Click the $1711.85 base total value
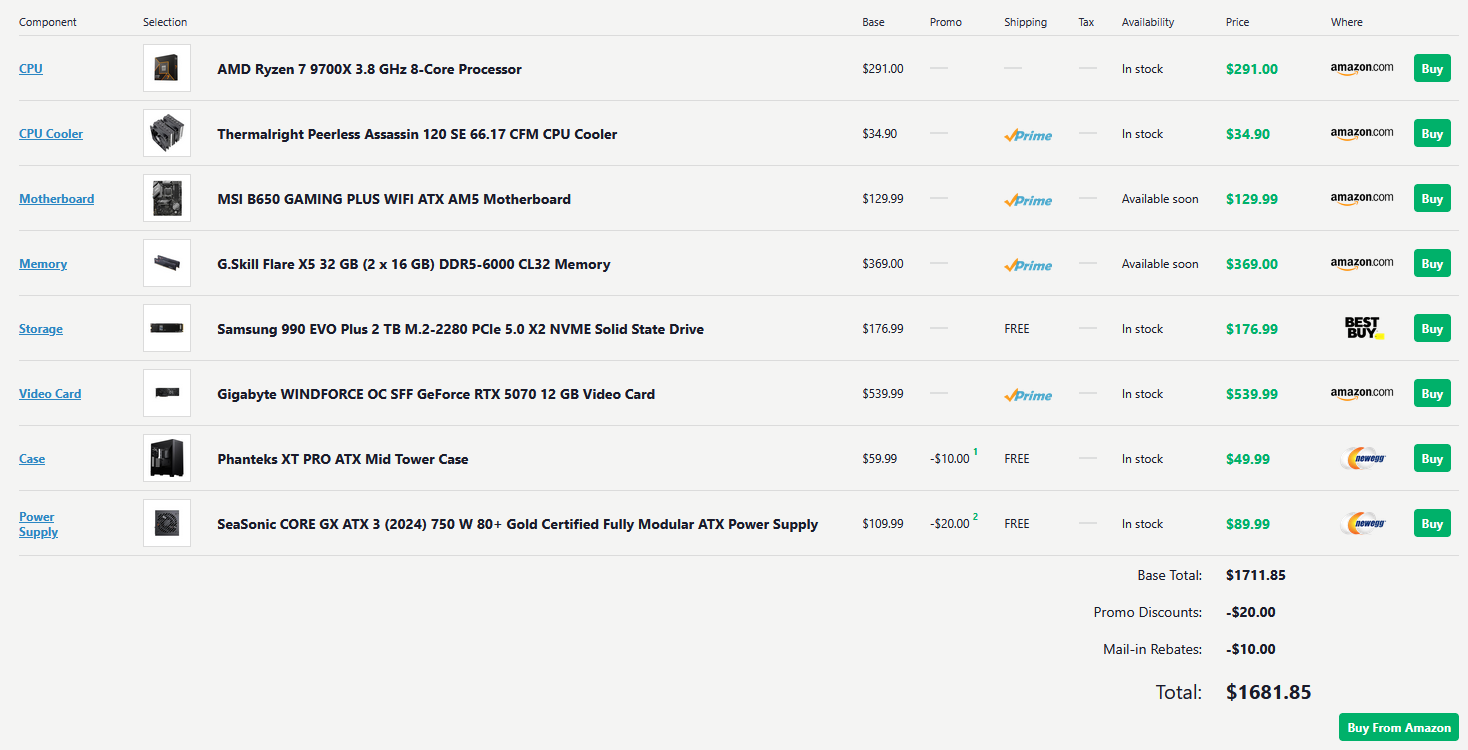 (x=1256, y=575)
